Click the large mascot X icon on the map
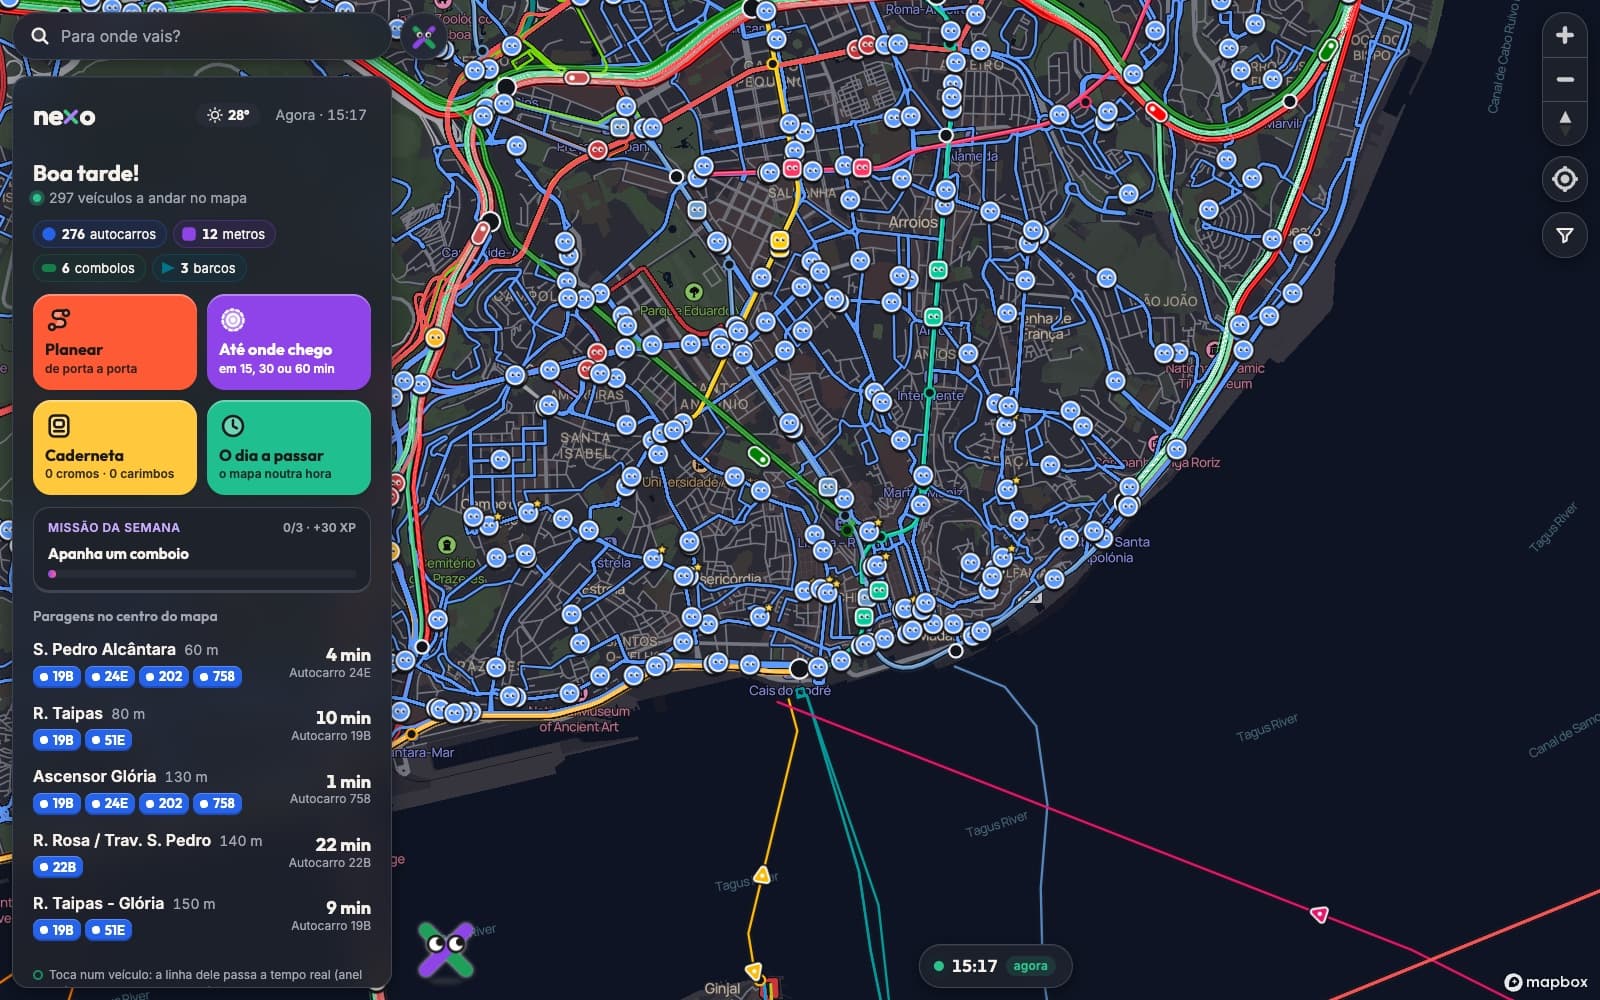 446,948
